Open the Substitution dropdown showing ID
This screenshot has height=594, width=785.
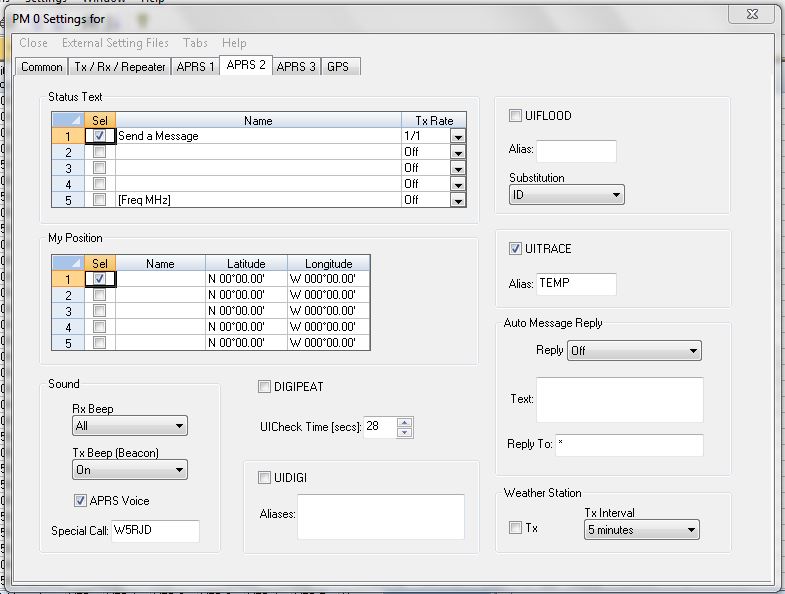(566, 194)
